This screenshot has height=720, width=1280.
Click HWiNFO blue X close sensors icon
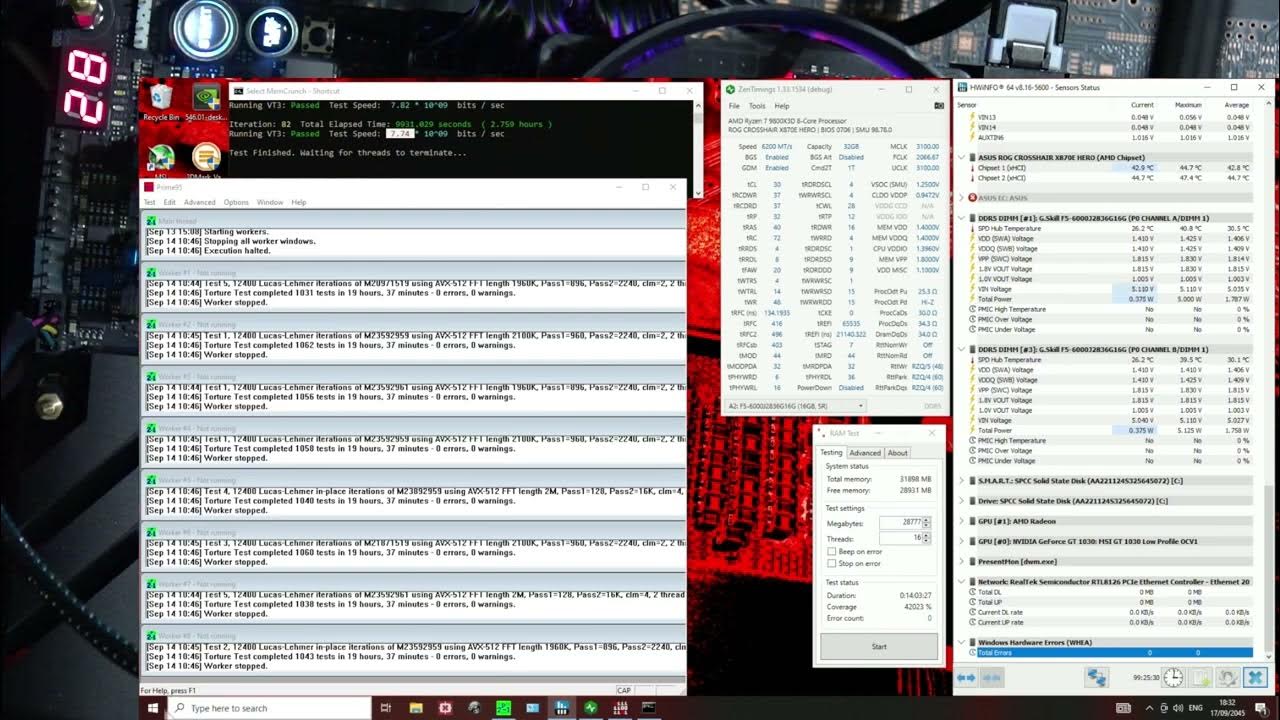[x=1256, y=678]
